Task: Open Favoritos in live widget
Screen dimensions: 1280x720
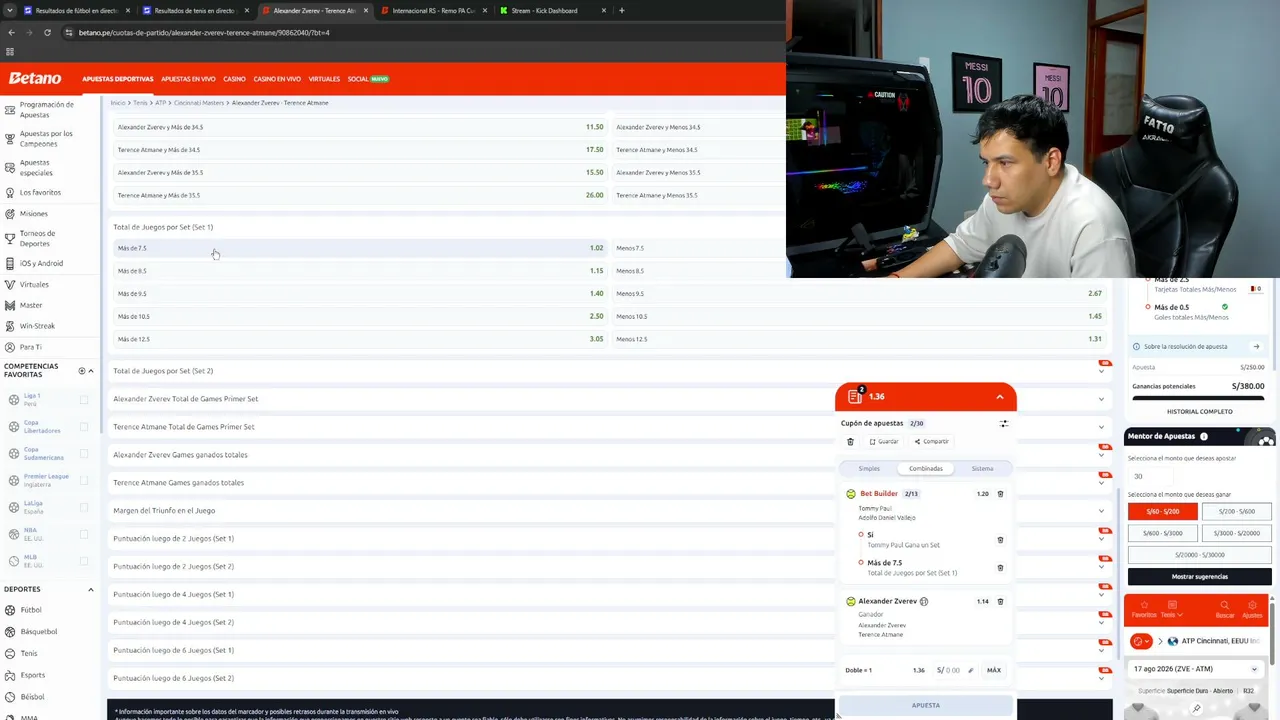Action: [1144, 609]
